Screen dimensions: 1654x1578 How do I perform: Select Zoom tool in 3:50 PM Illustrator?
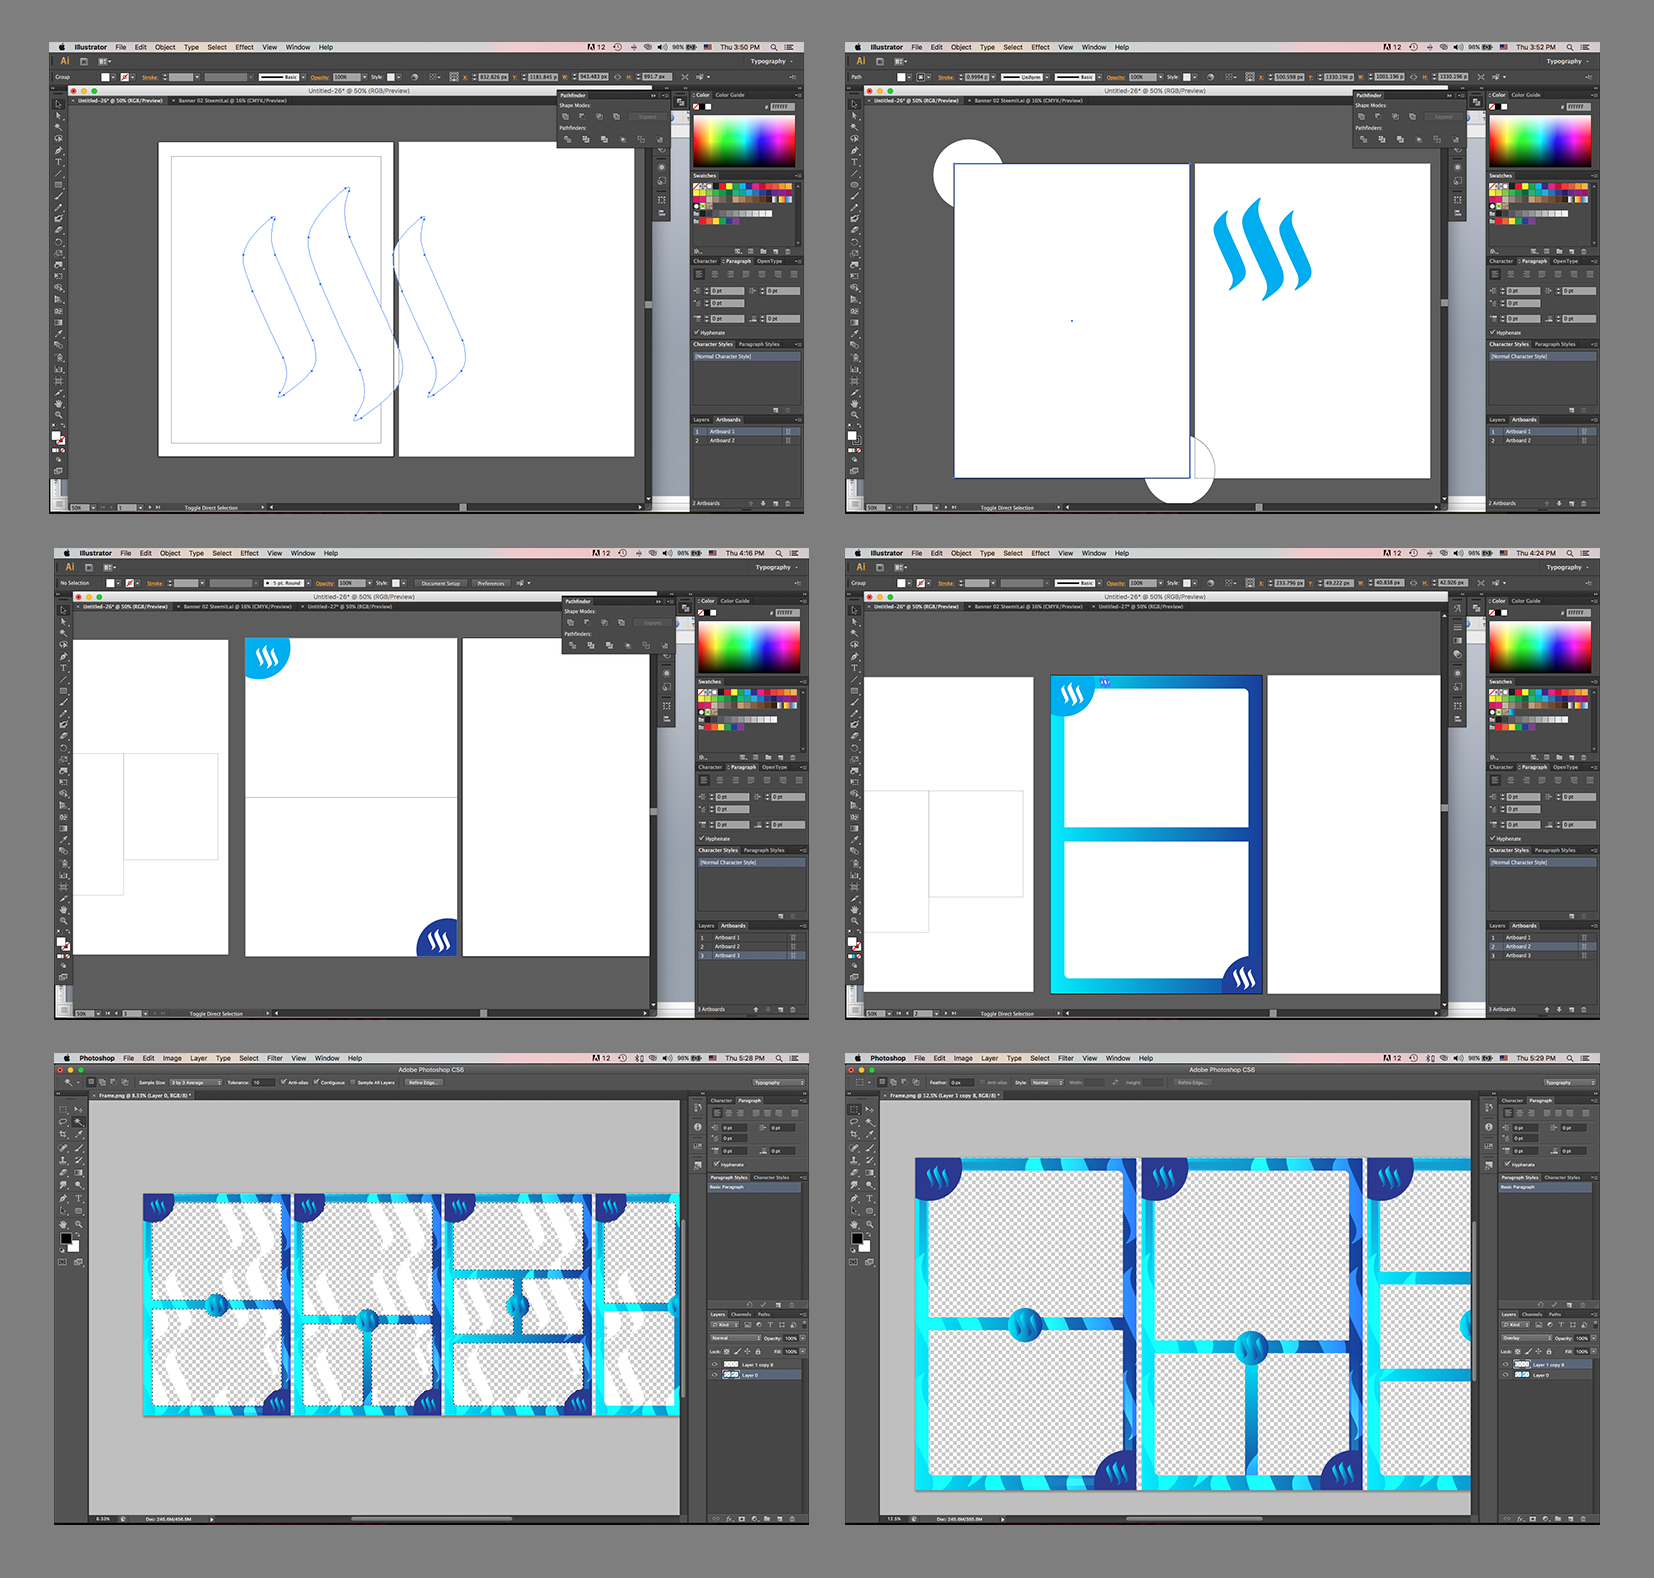click(x=58, y=415)
